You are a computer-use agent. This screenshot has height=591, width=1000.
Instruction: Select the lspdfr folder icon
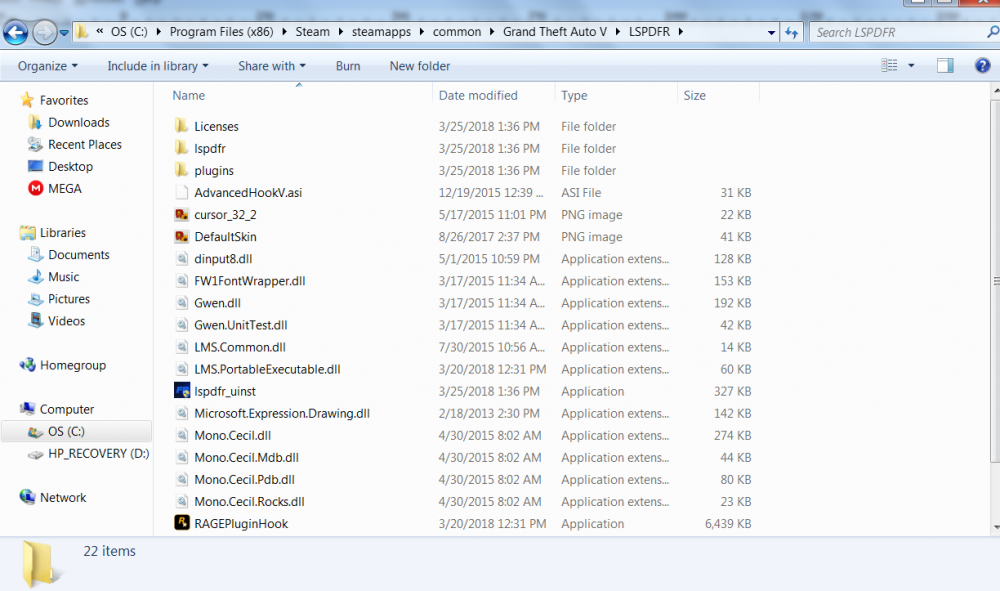coord(182,148)
